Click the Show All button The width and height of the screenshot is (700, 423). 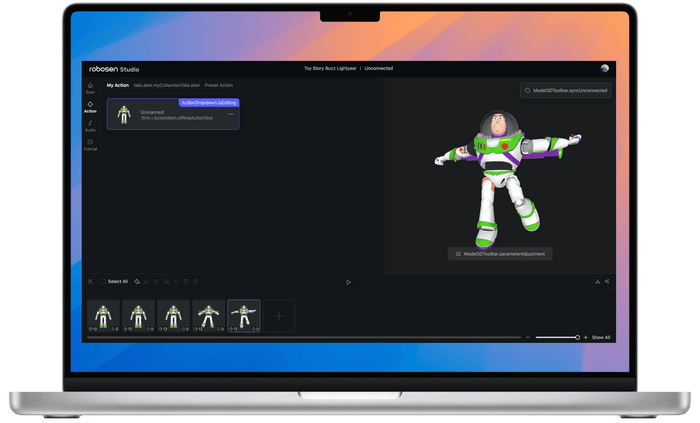600,338
